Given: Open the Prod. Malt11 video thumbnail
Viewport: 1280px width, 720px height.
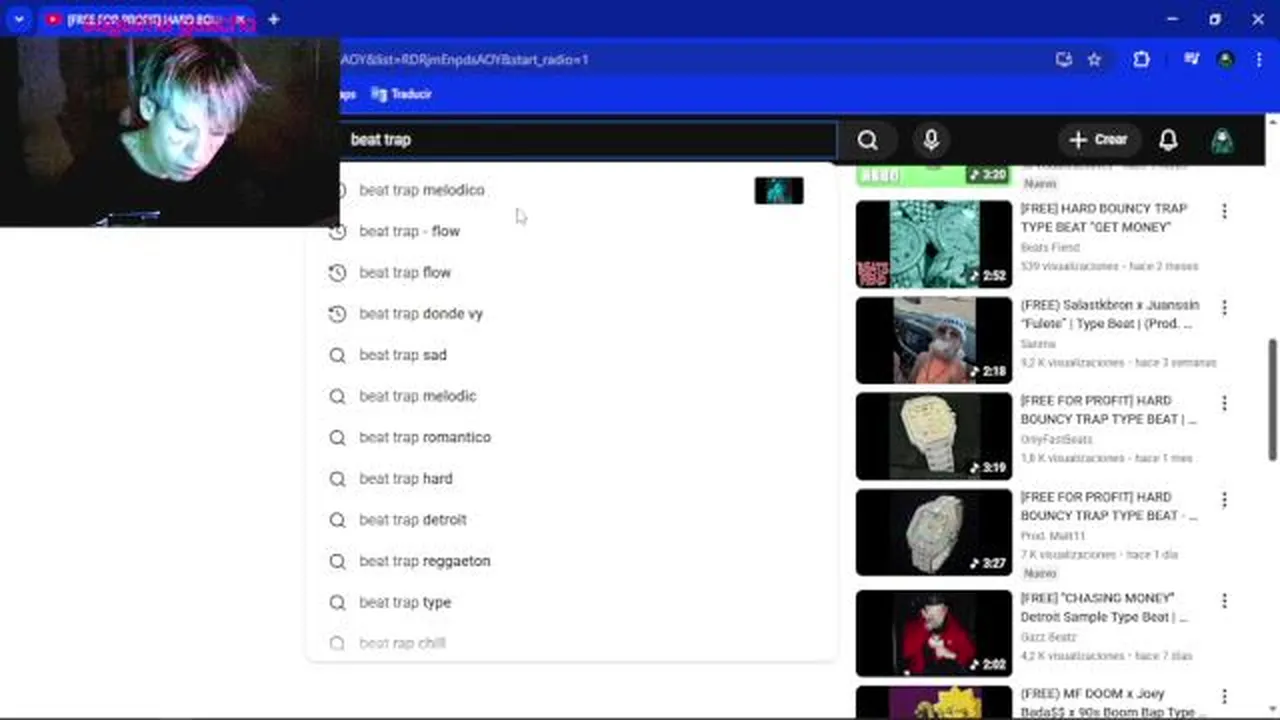Looking at the screenshot, I should (934, 532).
